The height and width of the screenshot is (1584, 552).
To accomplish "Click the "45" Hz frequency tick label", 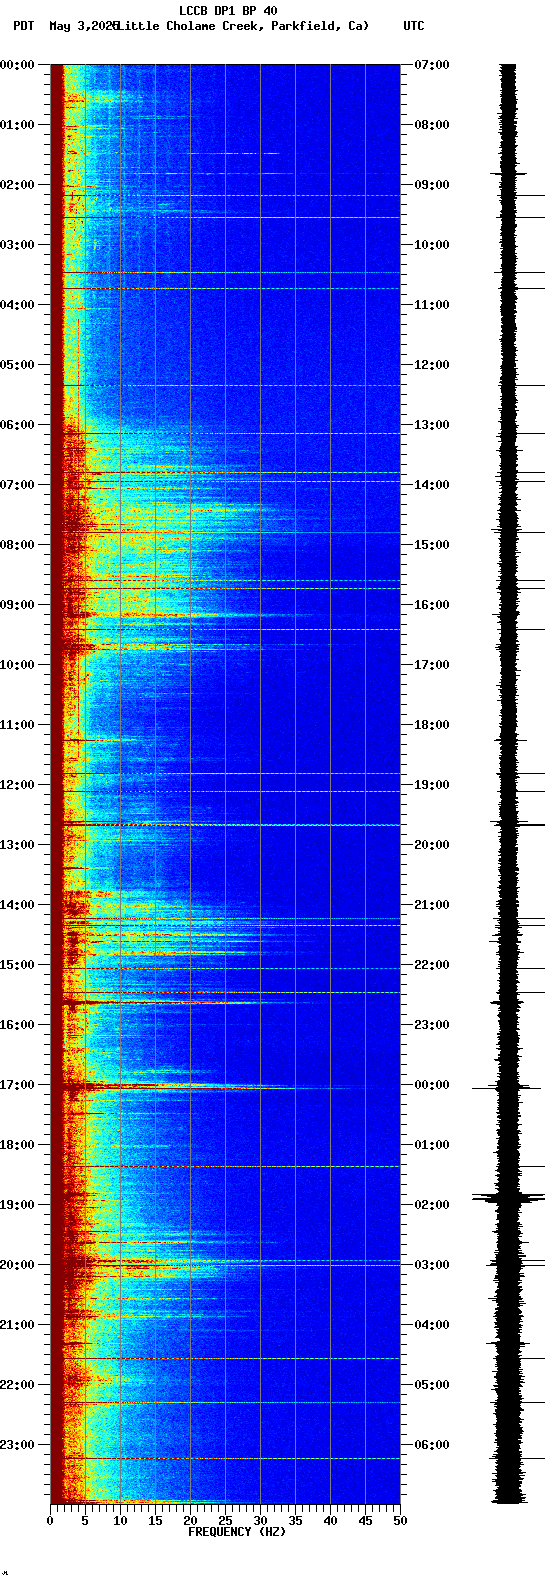I will pos(365,1521).
